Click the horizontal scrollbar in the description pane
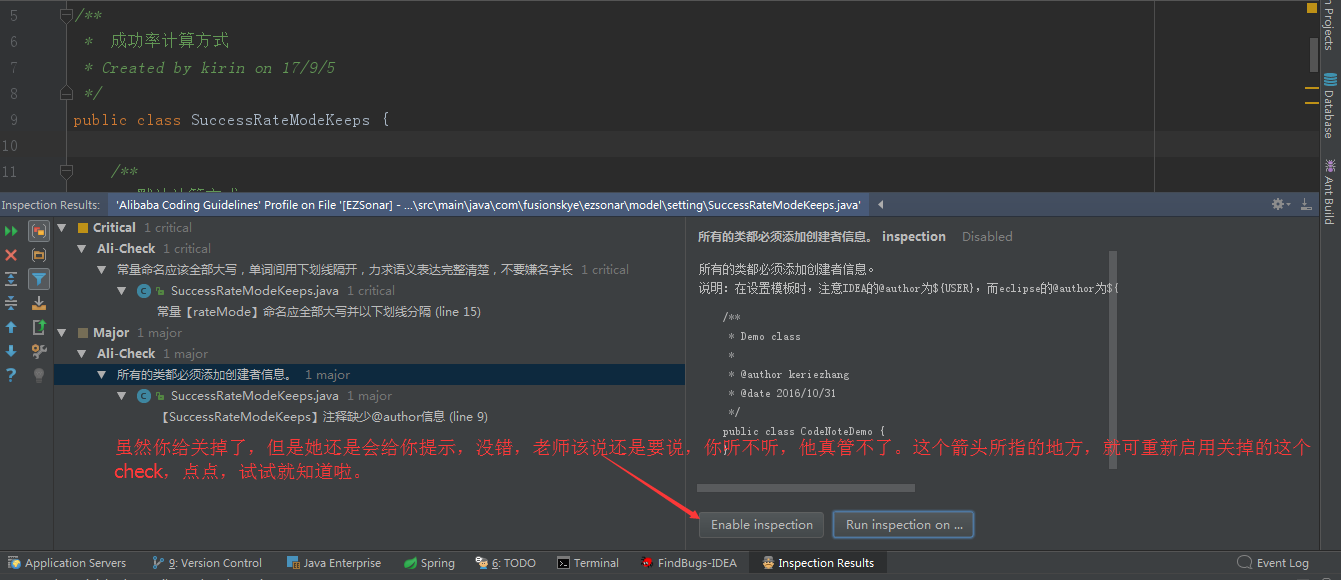The height and width of the screenshot is (580, 1341). (x=806, y=488)
